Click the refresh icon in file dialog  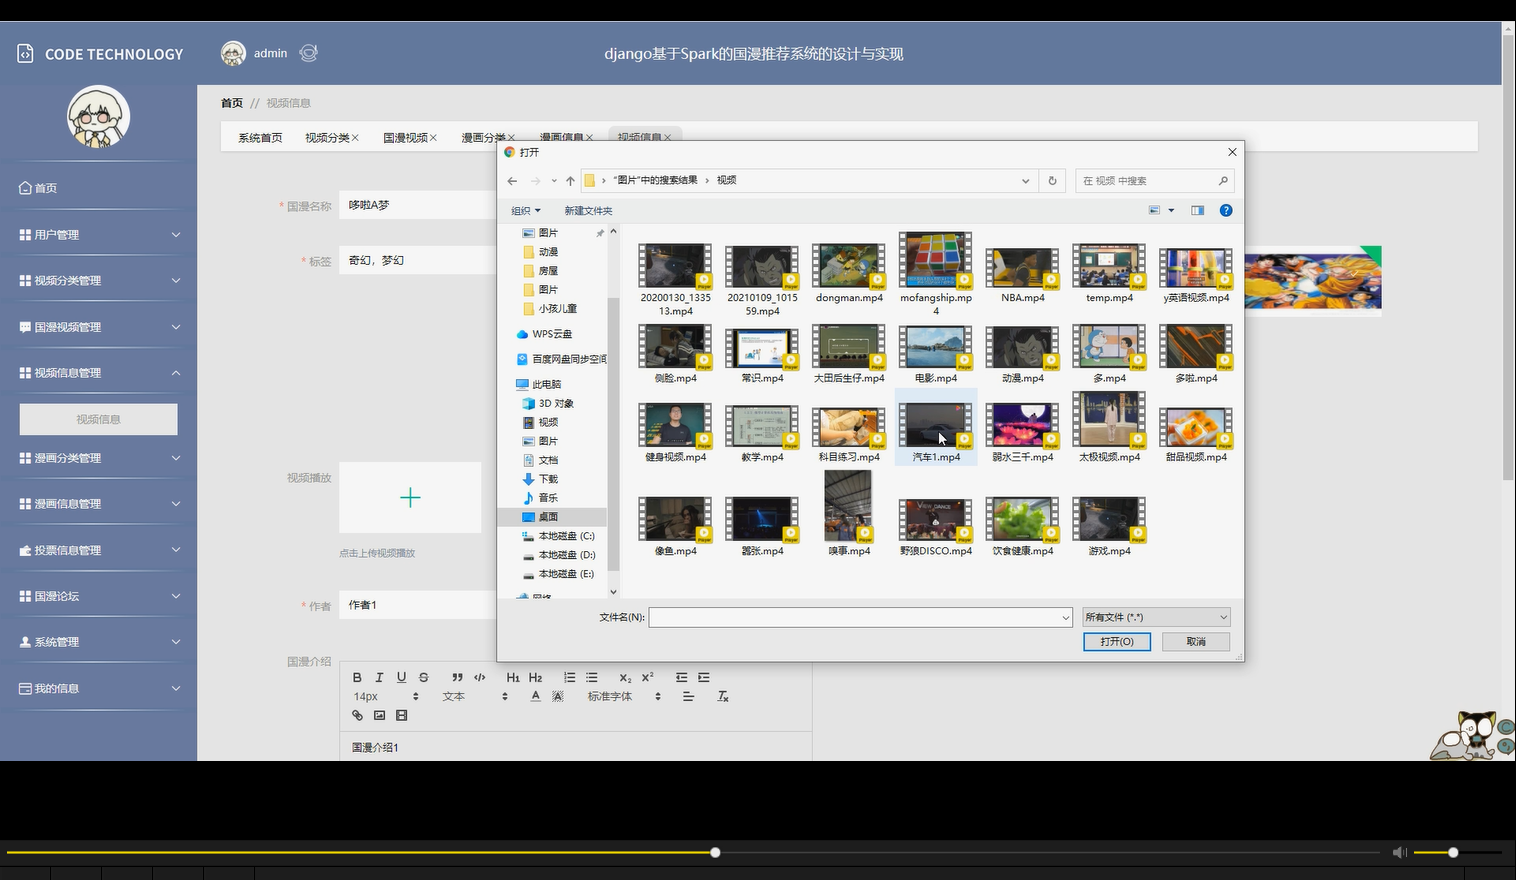coord(1052,181)
